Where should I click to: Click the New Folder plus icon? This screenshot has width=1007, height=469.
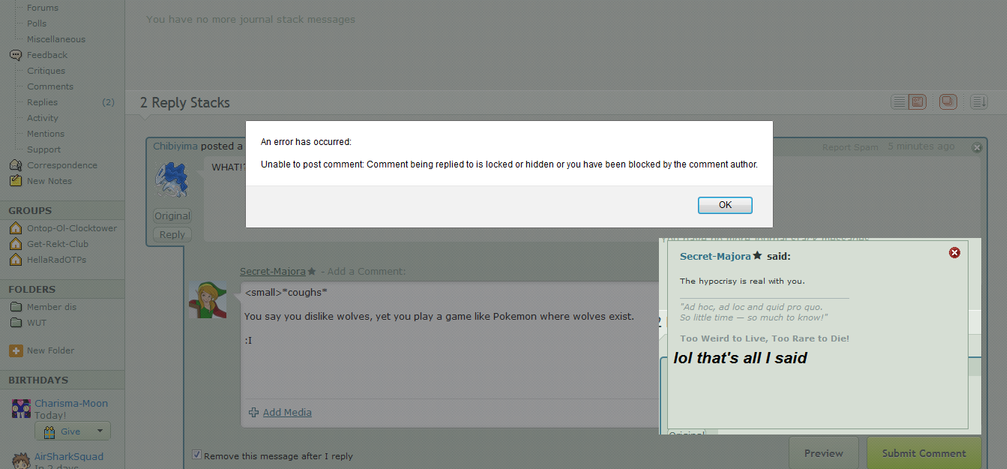click(15, 351)
